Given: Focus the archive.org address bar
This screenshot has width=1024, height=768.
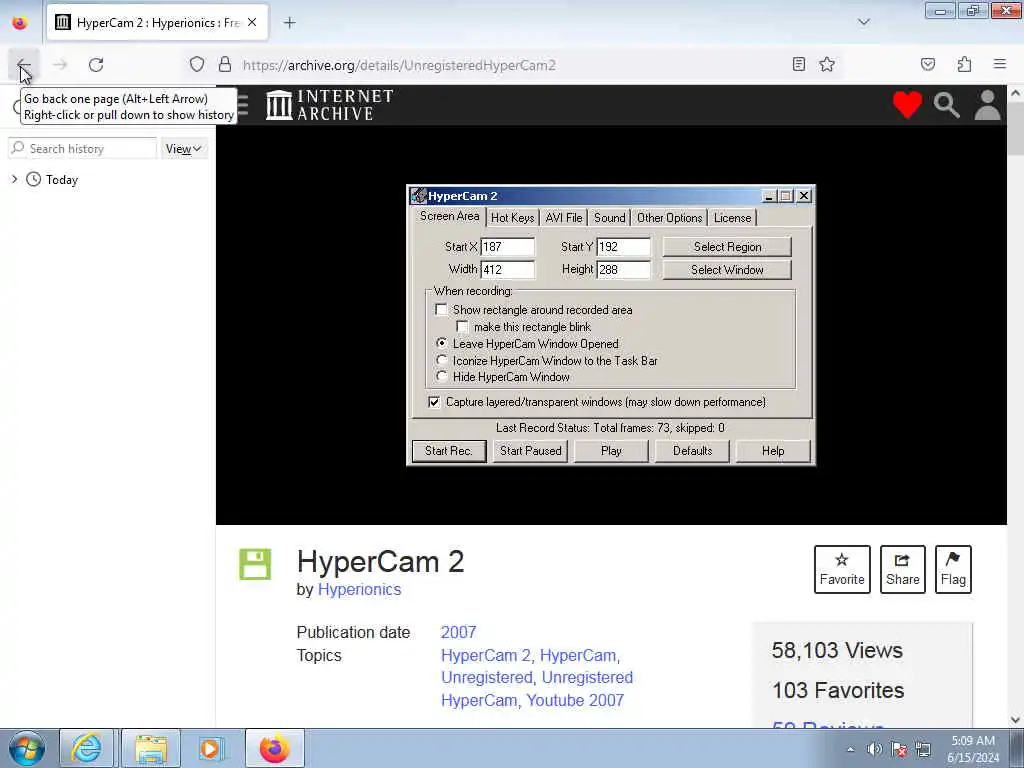Looking at the screenshot, I should 513,65.
